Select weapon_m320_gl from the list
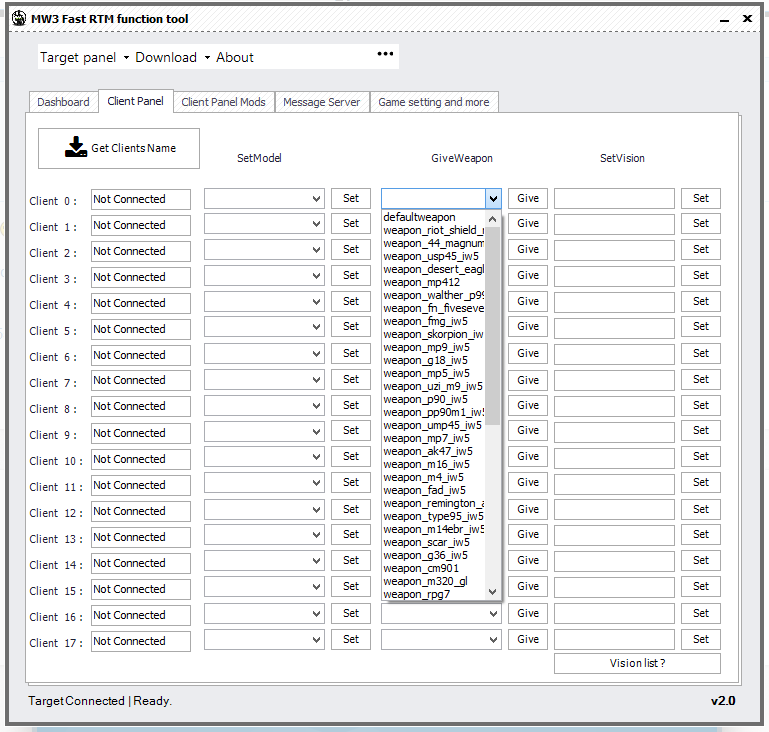 (434, 581)
